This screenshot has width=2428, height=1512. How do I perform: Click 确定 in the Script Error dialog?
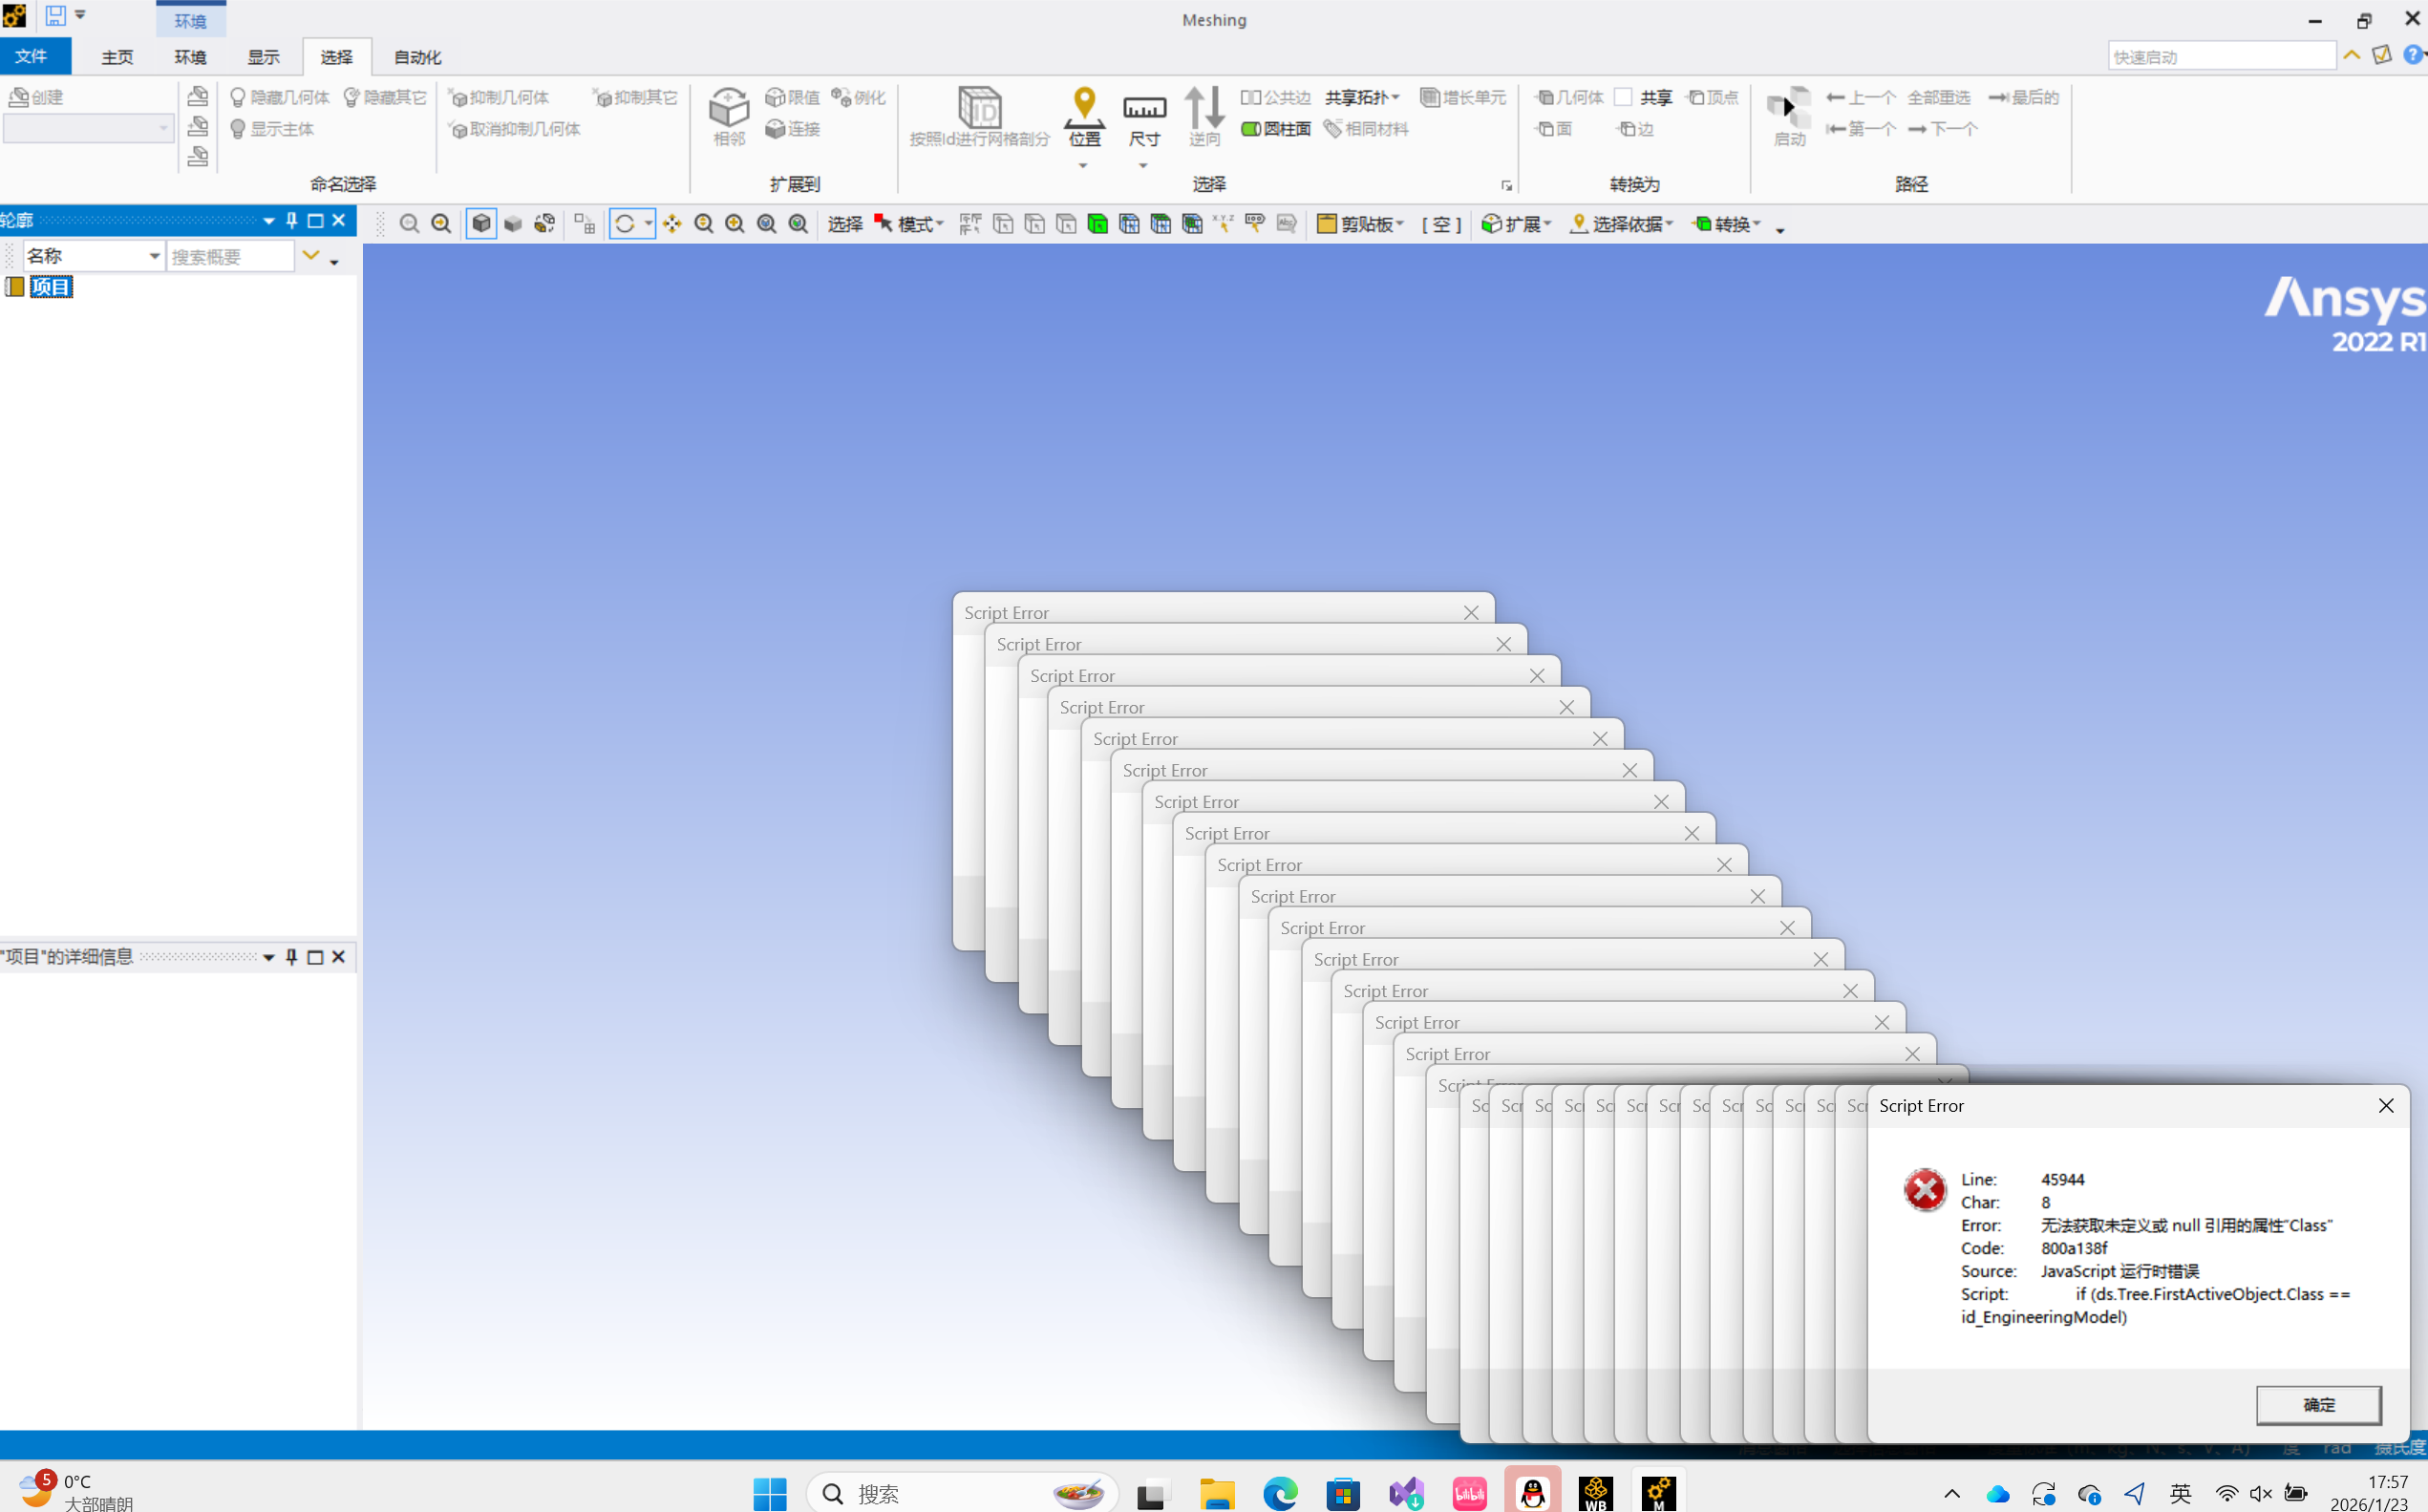[x=2318, y=1404]
